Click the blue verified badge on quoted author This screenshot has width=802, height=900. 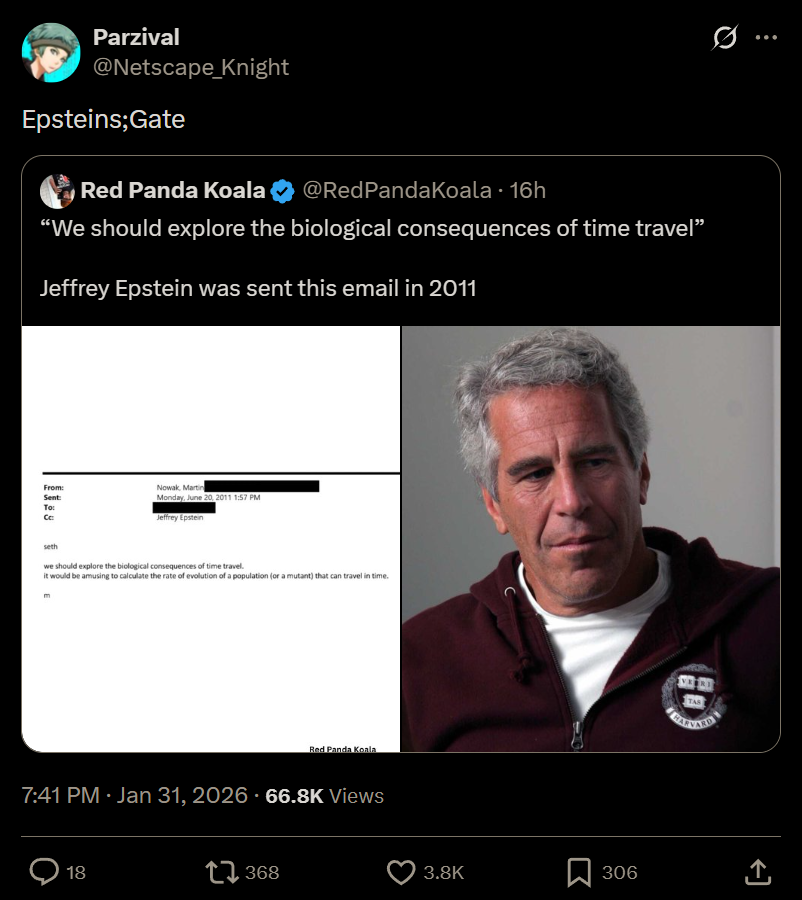point(283,190)
